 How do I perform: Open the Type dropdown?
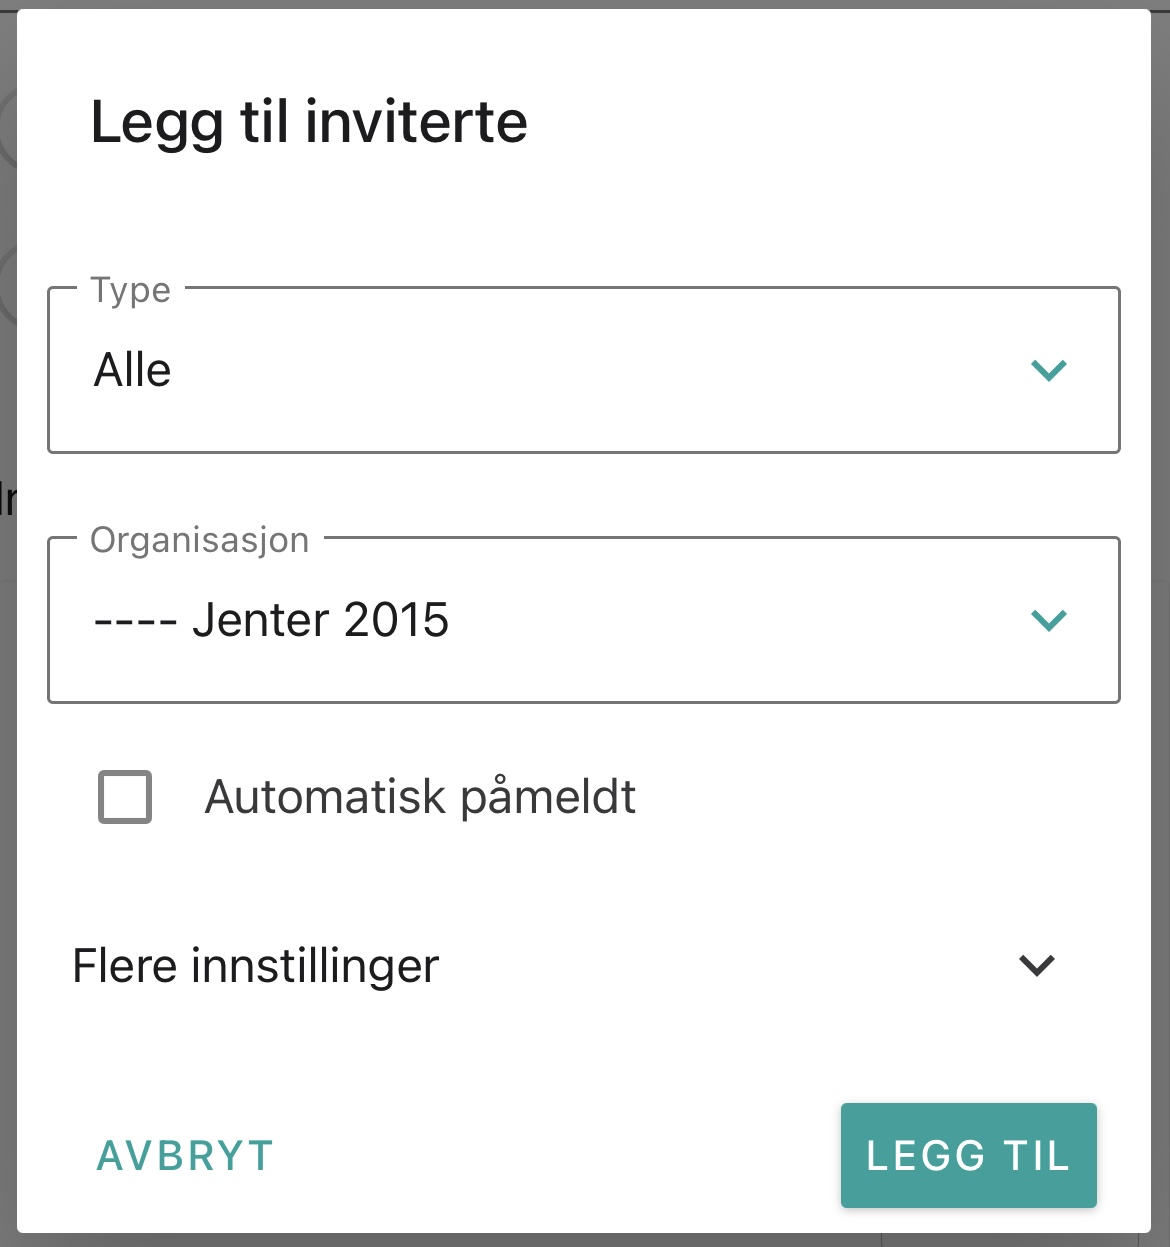[x=584, y=370]
